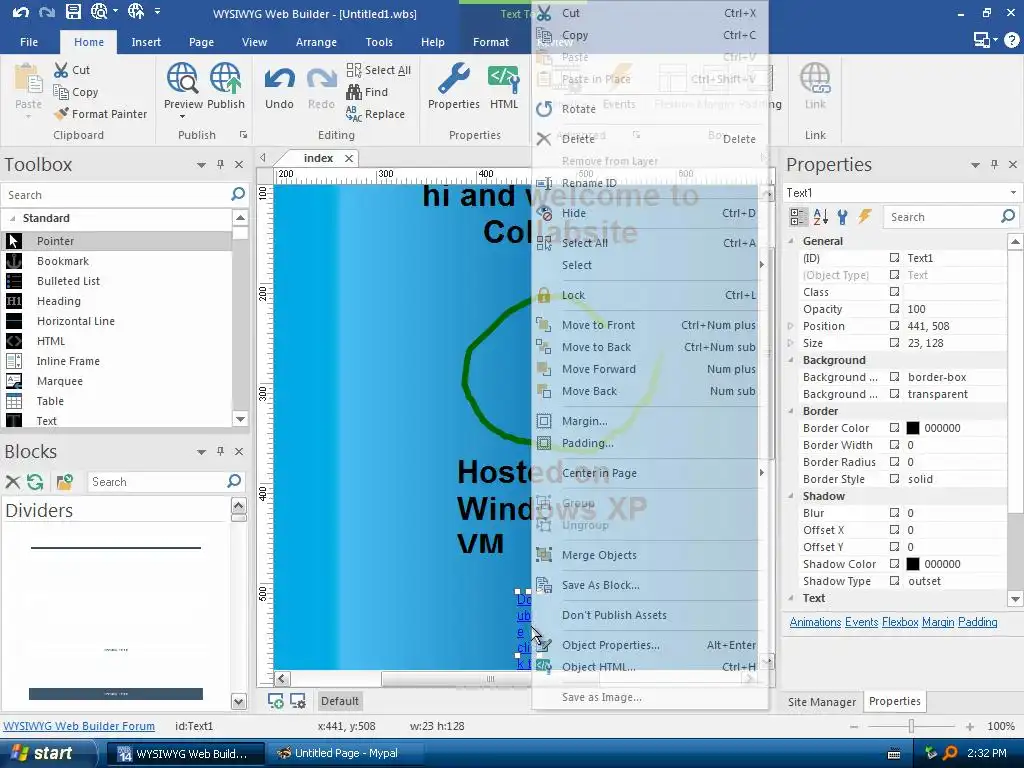Open the Preview tool in ribbon
Screen dimensions: 1024x768
[183, 88]
